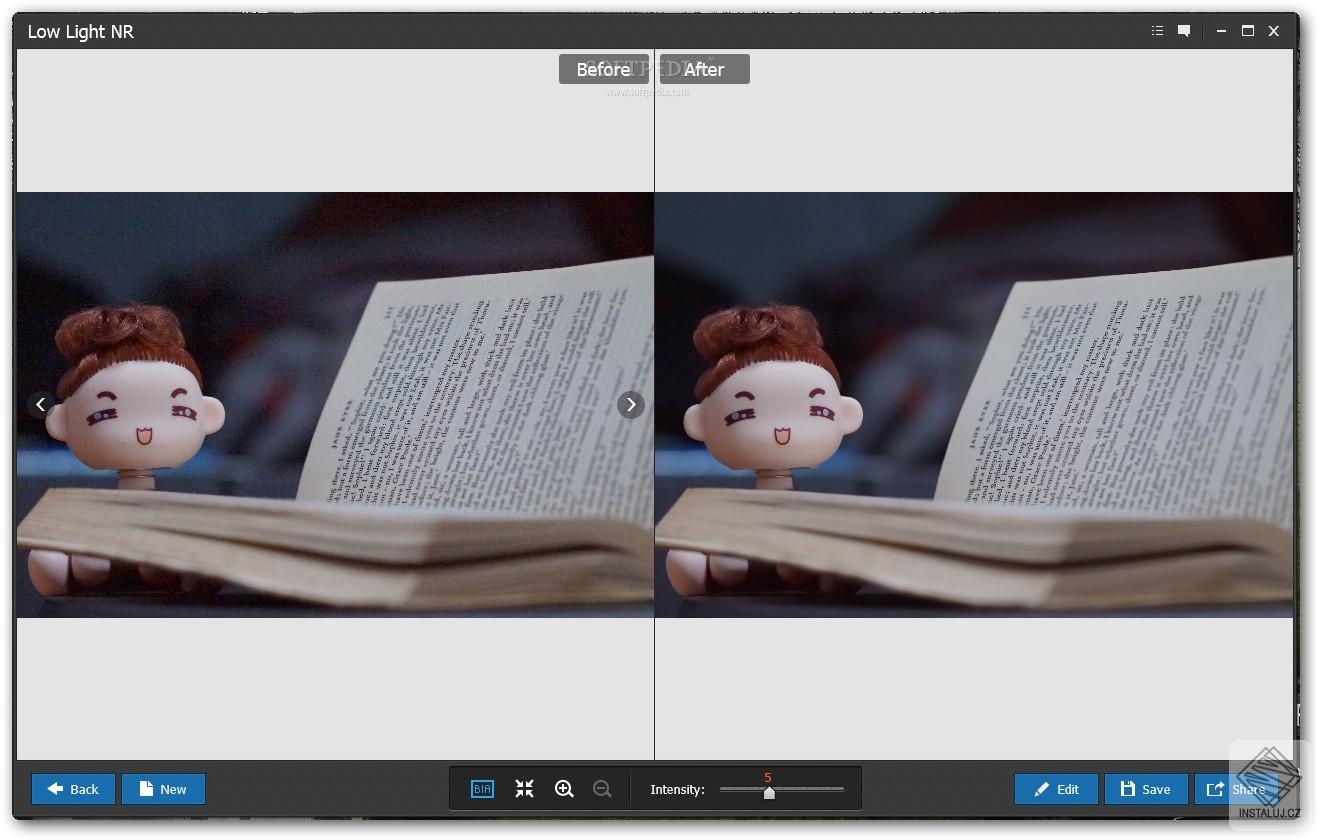This screenshot has height=840, width=1320.
Task: Maximize the Low Light NR window
Action: pos(1248,31)
